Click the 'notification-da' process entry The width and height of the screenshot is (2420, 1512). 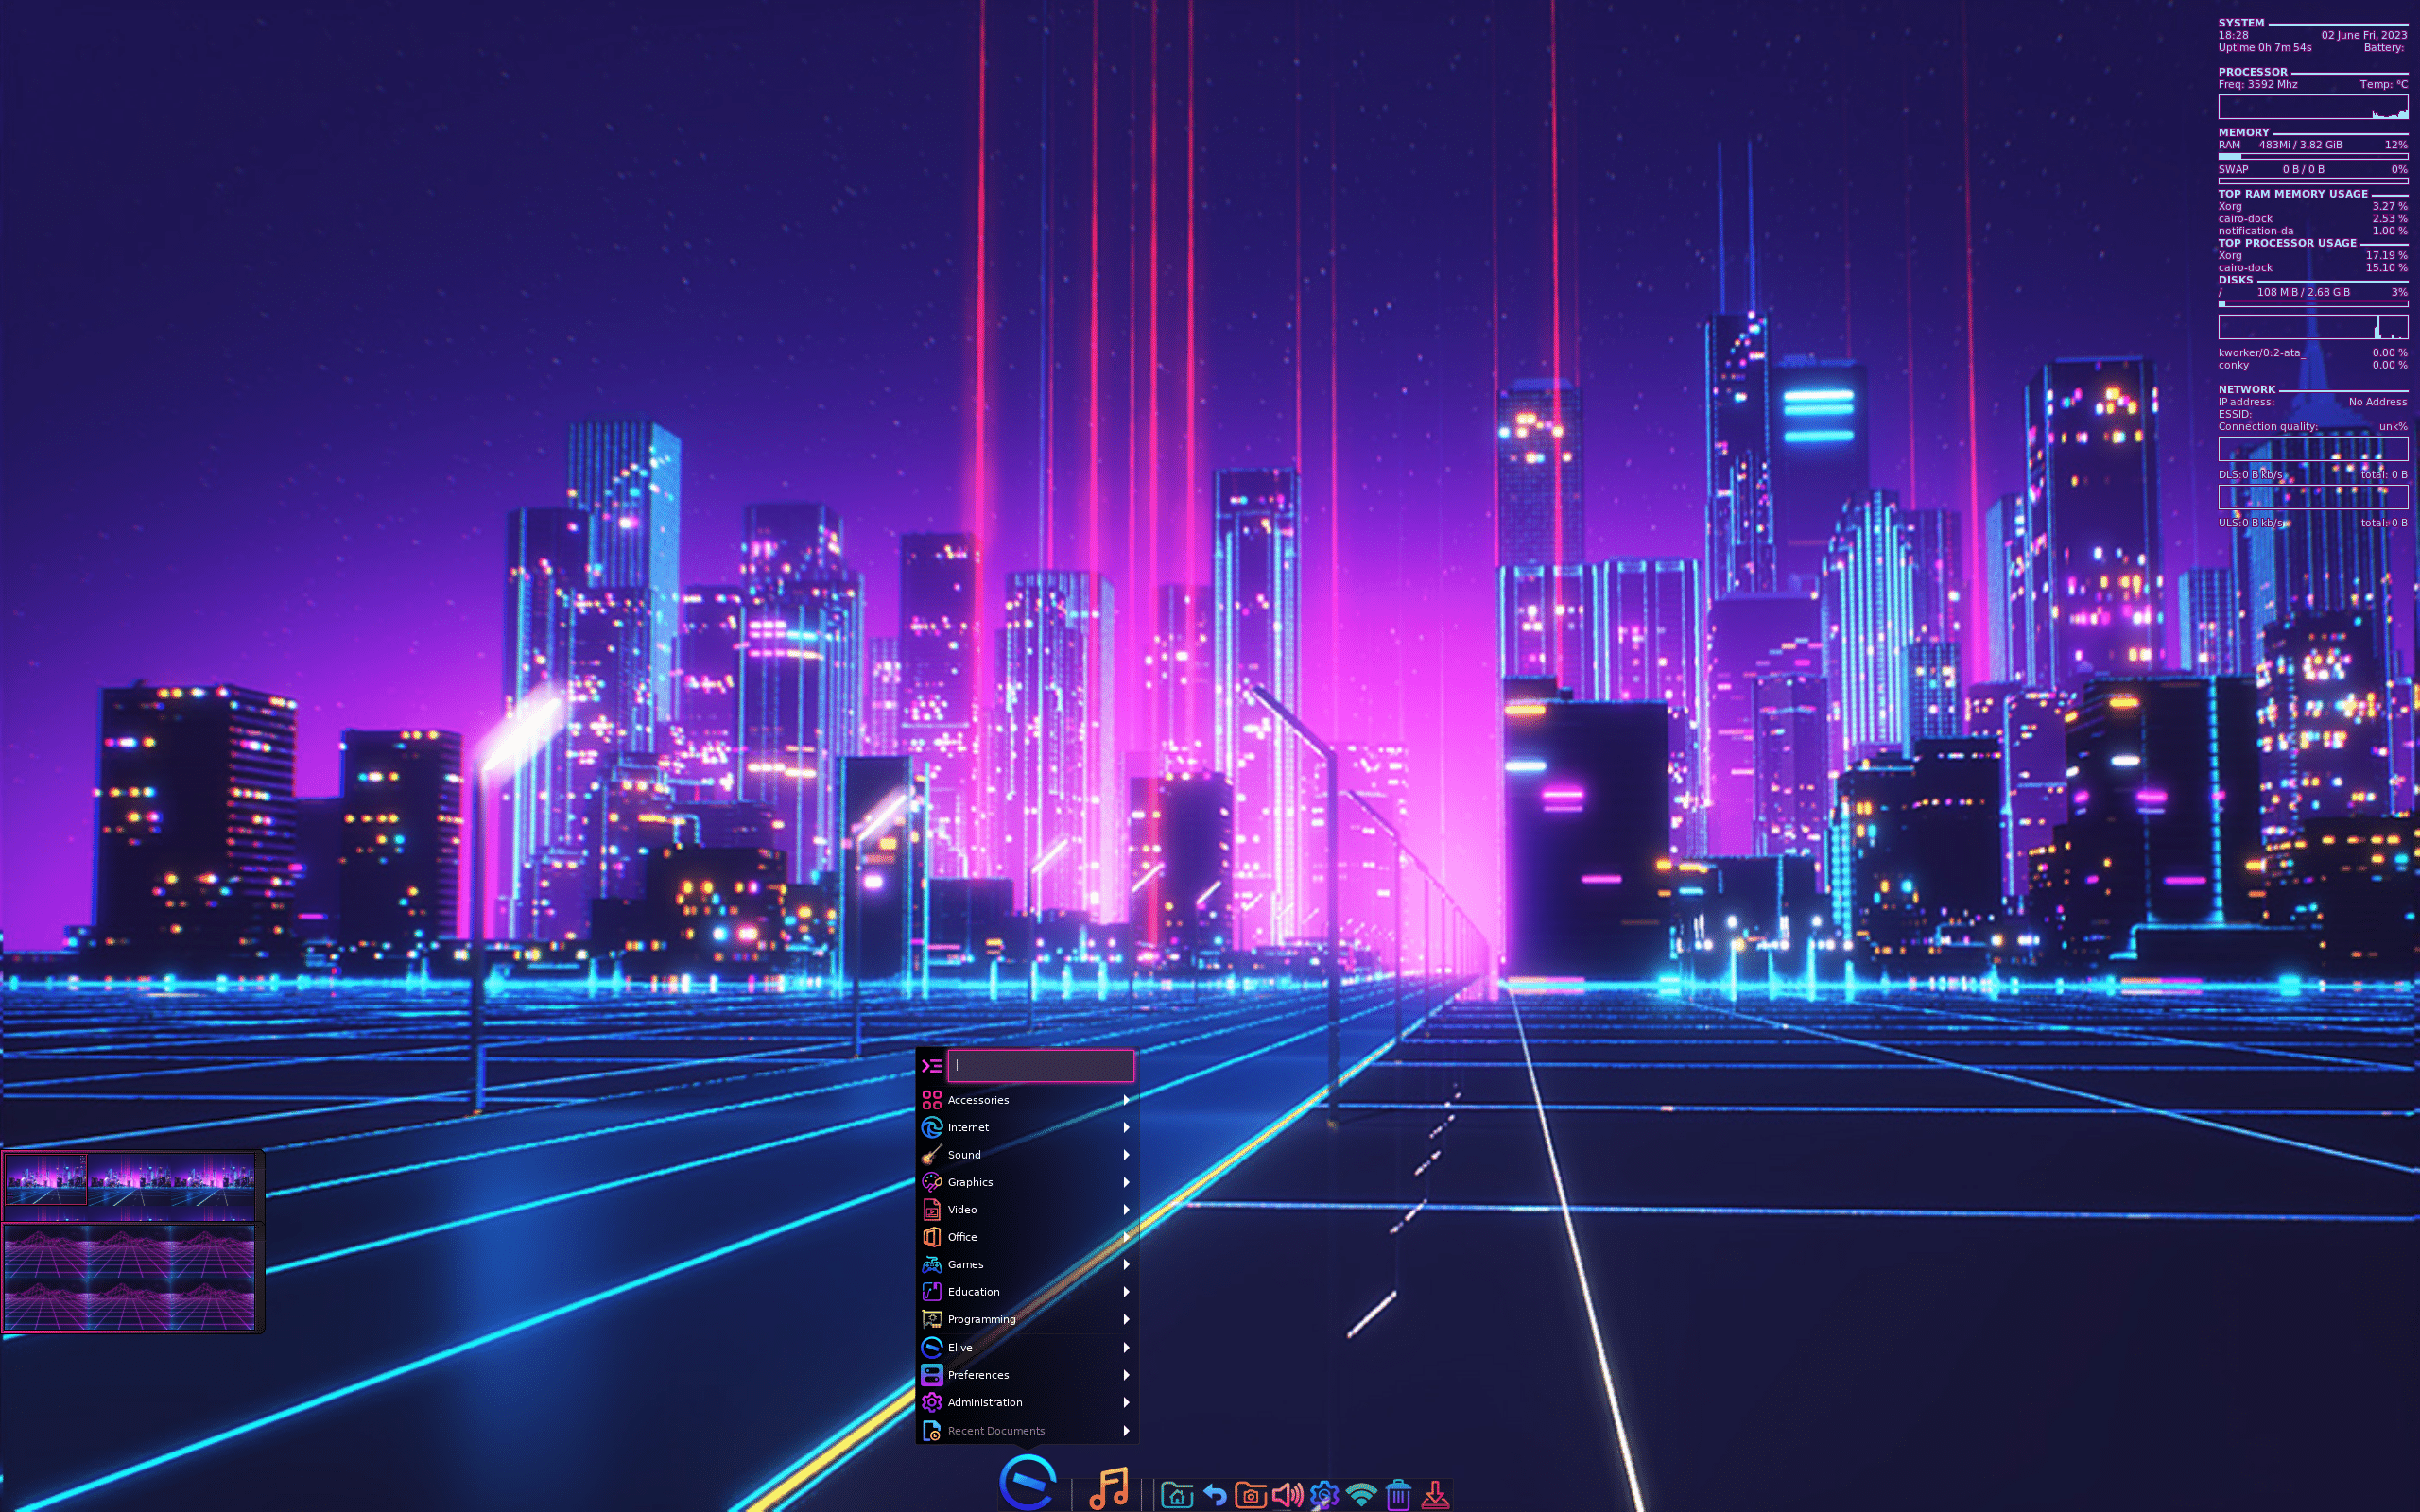pos(2255,231)
